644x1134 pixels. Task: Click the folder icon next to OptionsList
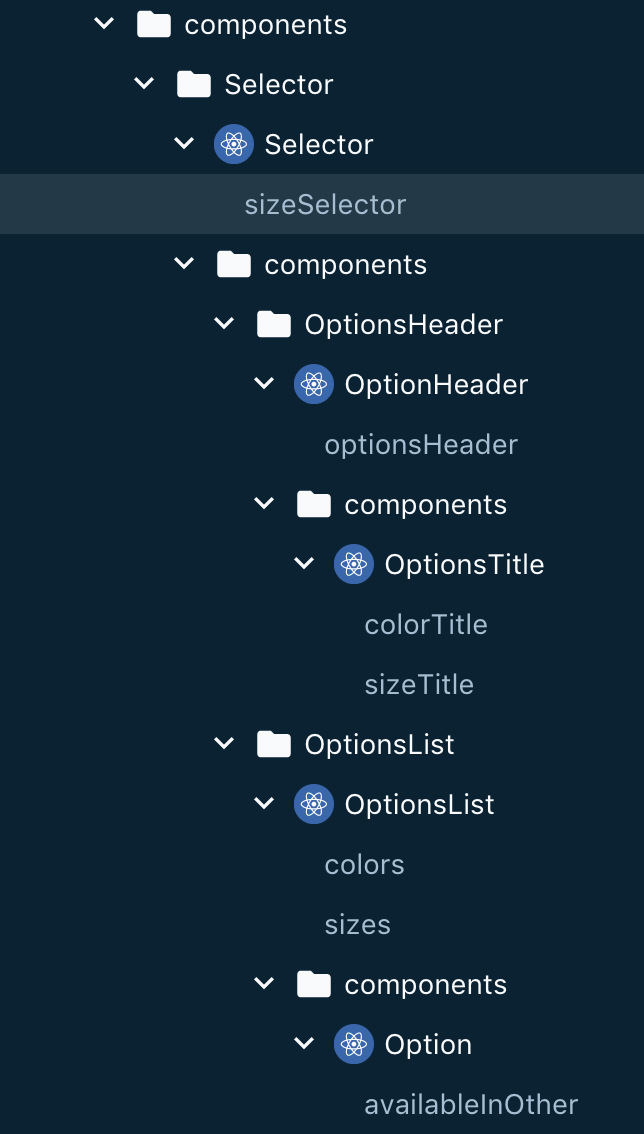pyautogui.click(x=274, y=744)
